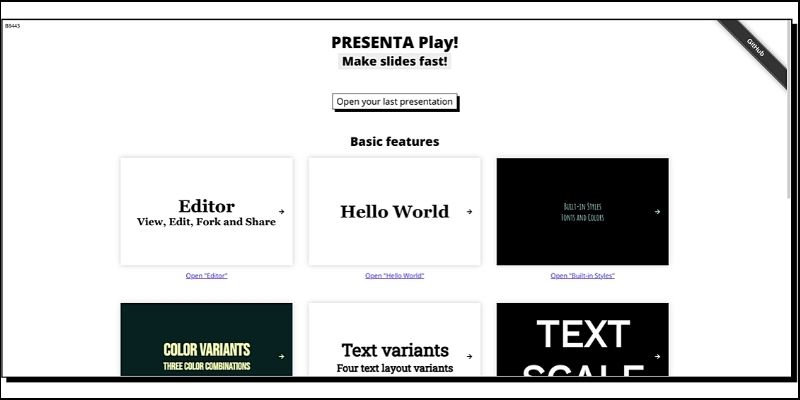Screen dimensions: 800x400
Task: Open the GitHub corner ribbon
Action: (x=756, y=48)
